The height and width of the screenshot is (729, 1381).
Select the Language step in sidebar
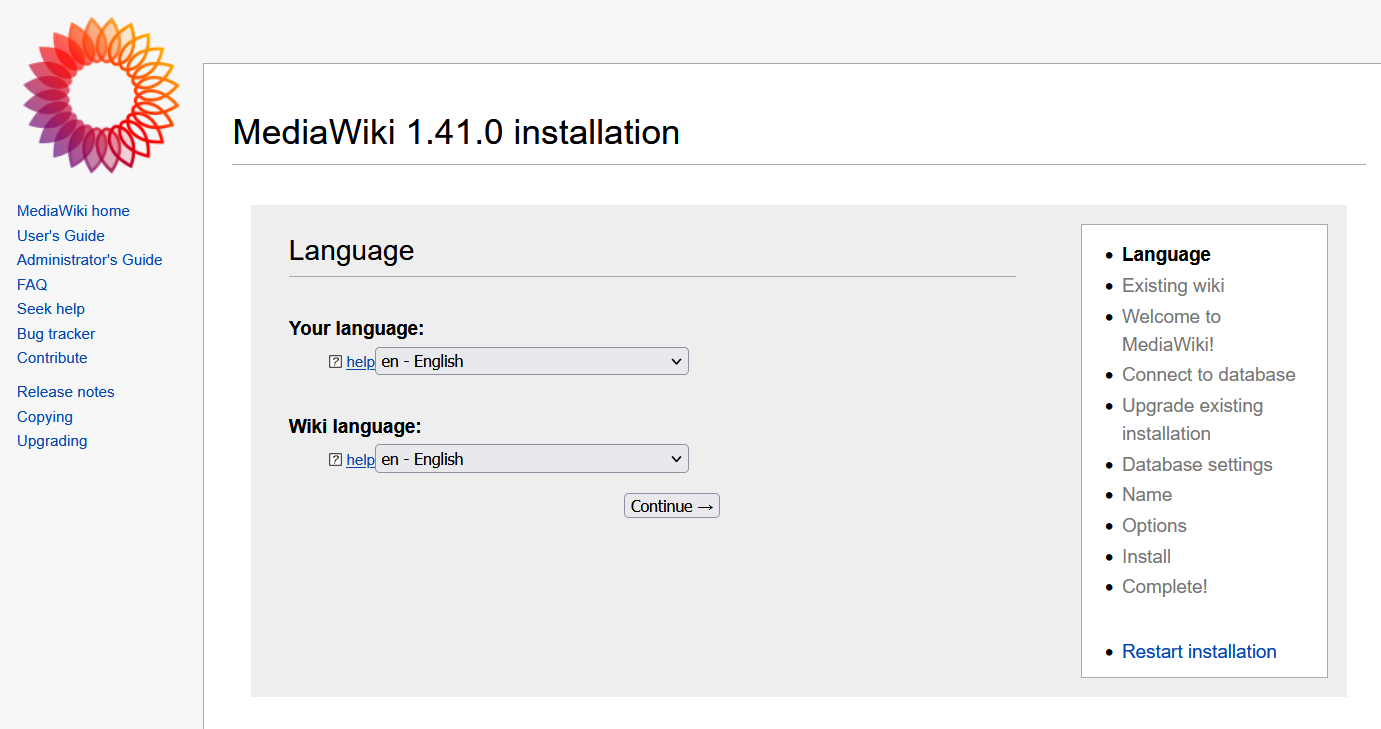tap(1166, 255)
